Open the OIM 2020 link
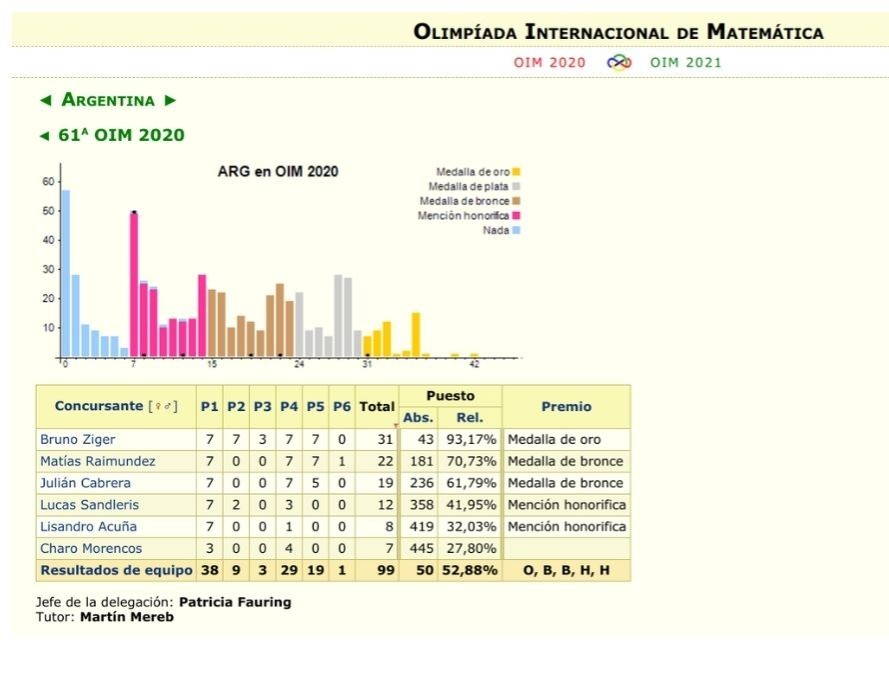This screenshot has width=889, height=683. (x=549, y=62)
